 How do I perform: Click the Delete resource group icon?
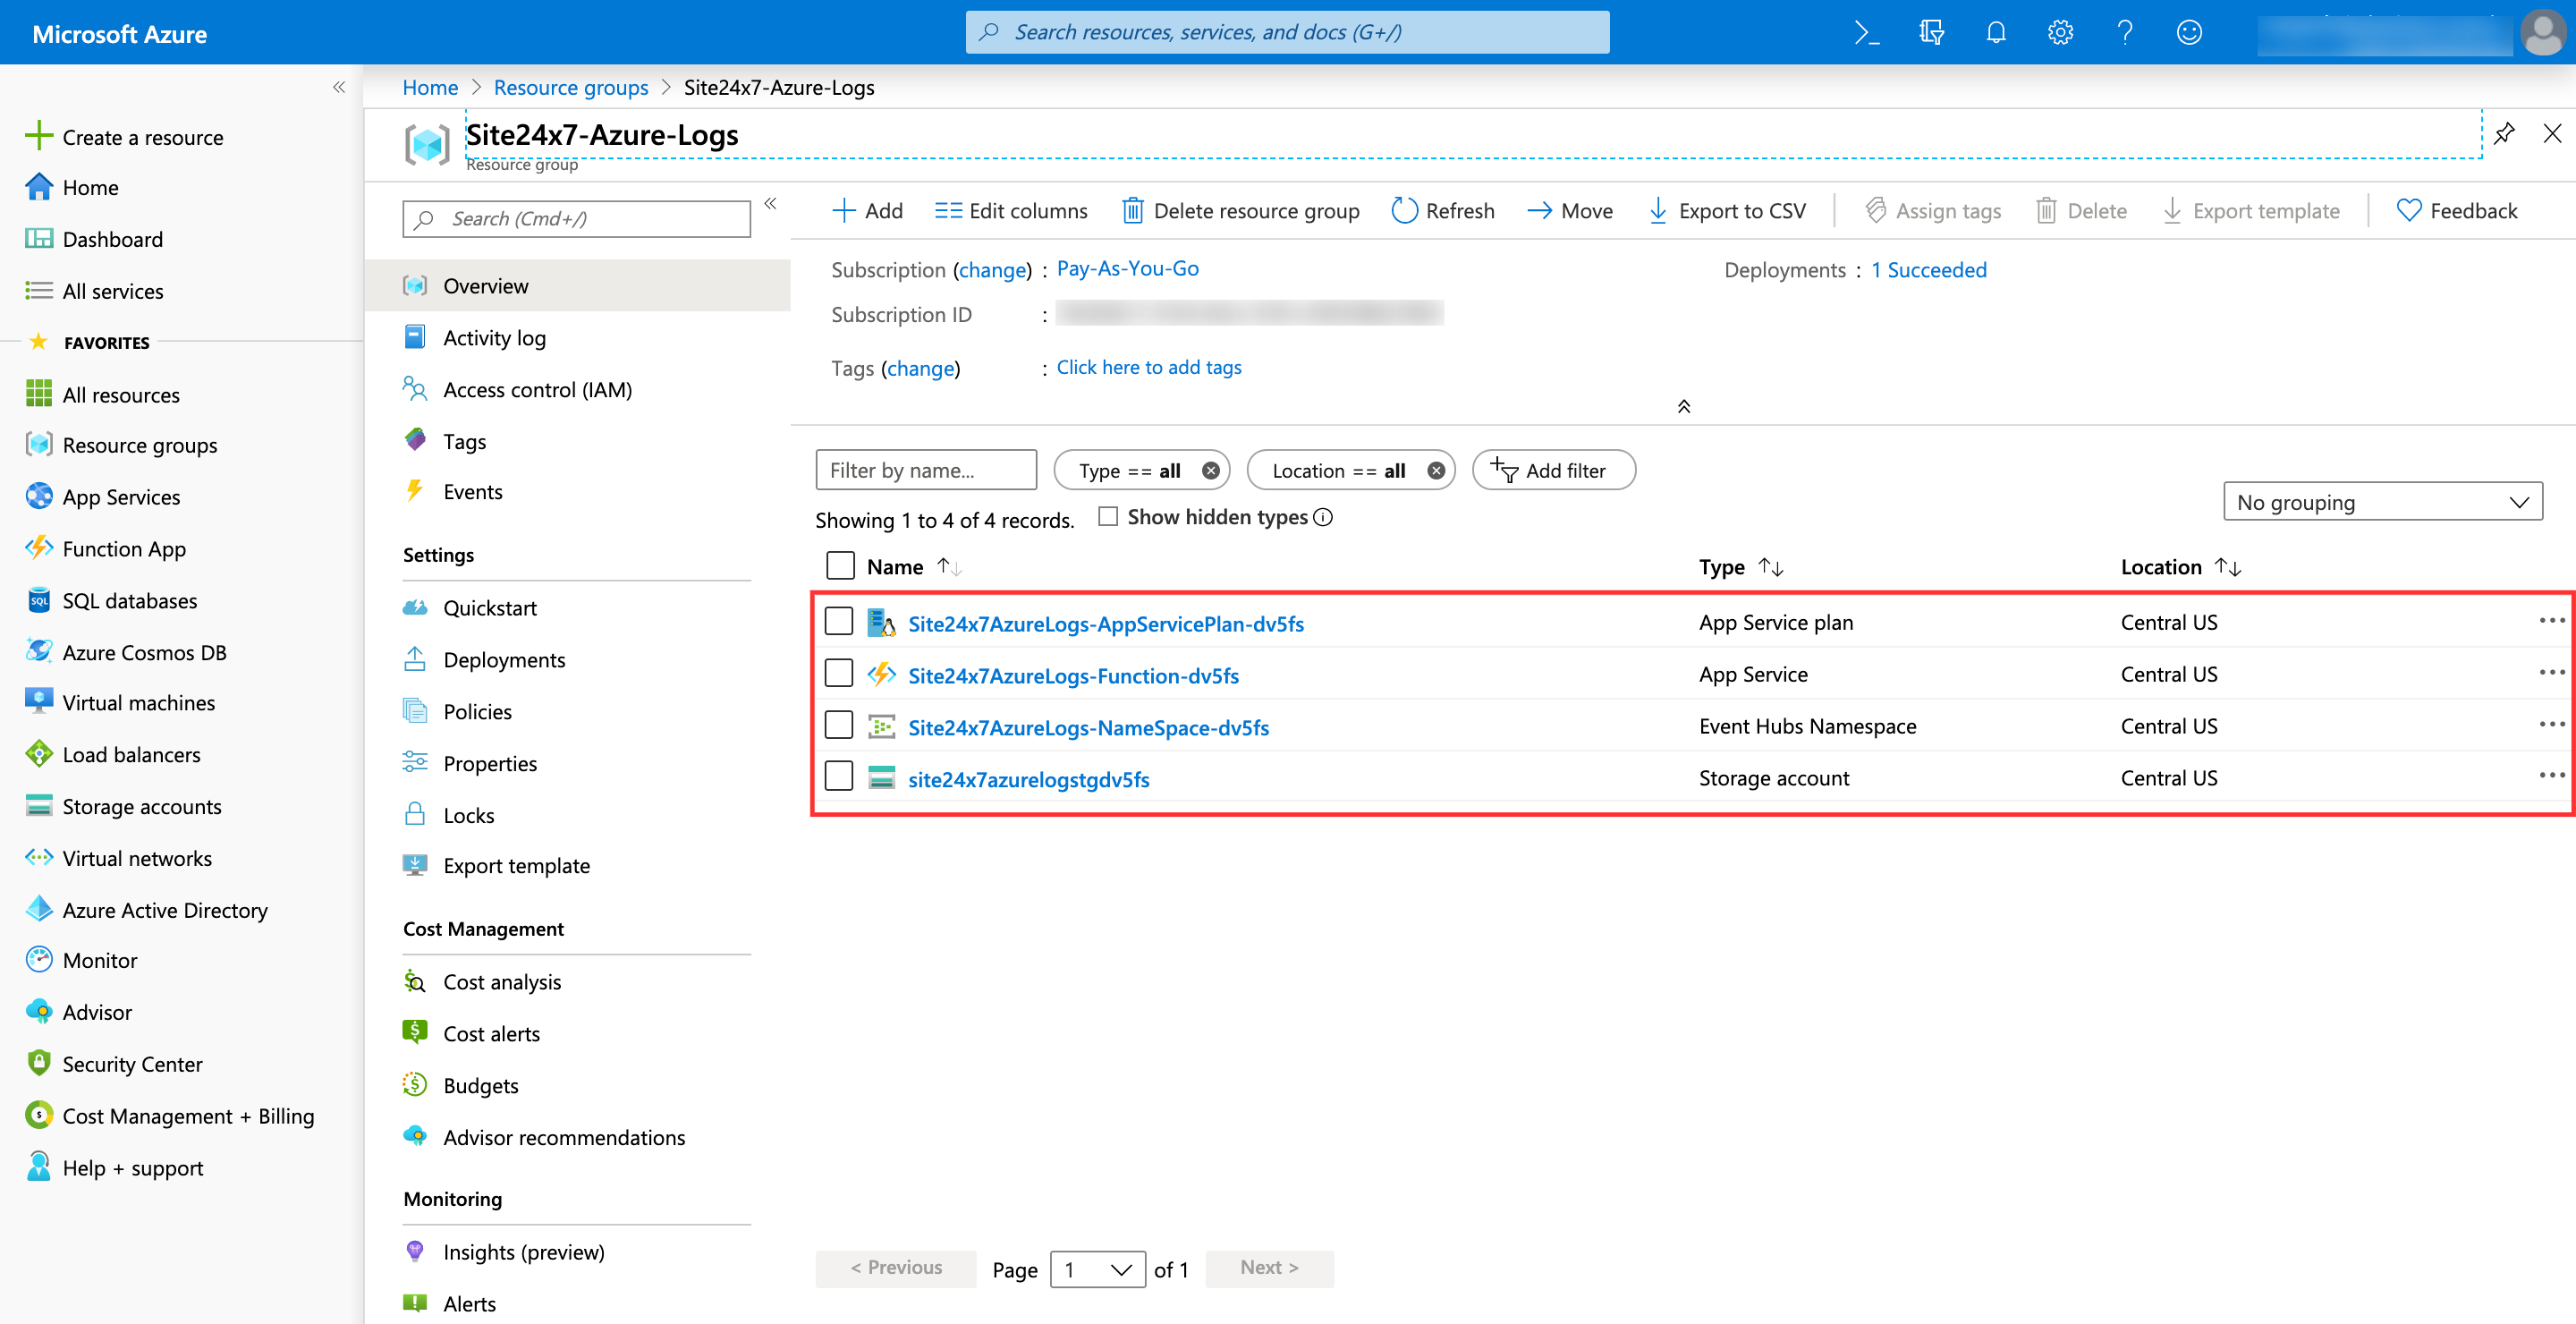coord(1130,209)
